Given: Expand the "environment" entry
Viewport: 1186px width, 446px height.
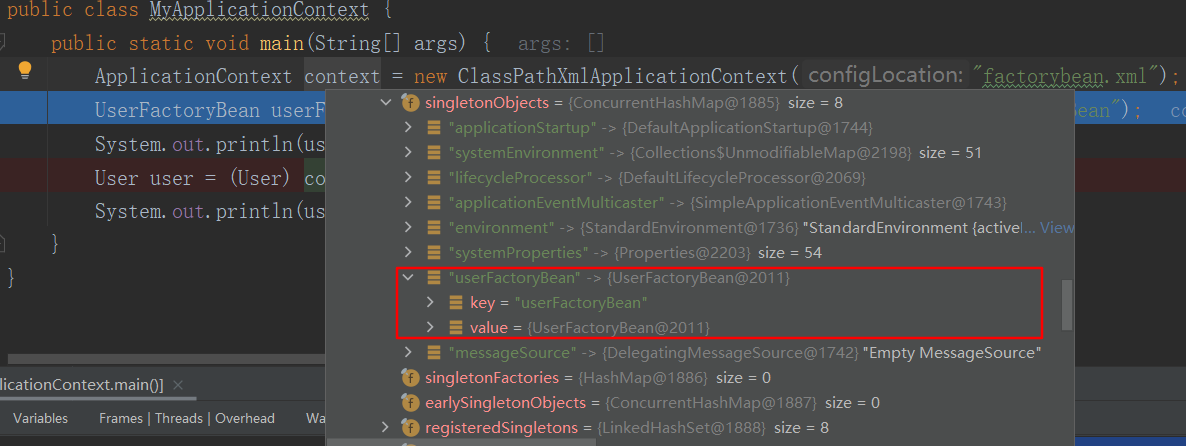Looking at the screenshot, I should tap(408, 228).
